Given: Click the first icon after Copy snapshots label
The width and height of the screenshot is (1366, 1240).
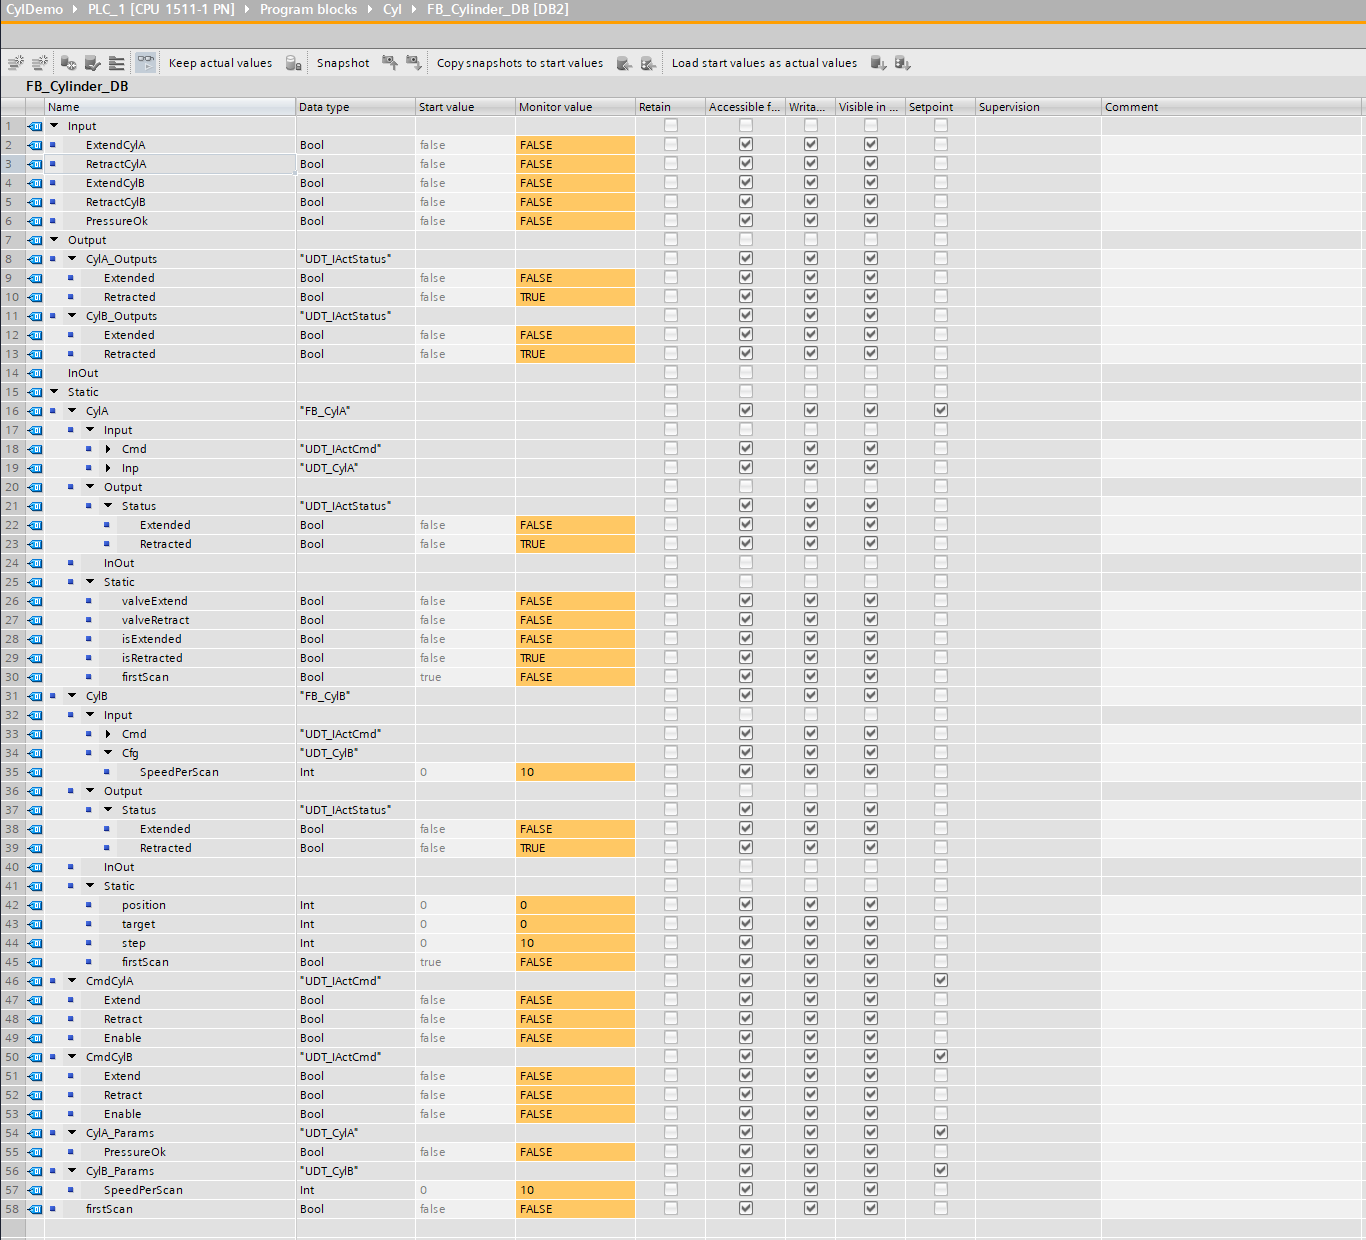Looking at the screenshot, I should pyautogui.click(x=624, y=63).
